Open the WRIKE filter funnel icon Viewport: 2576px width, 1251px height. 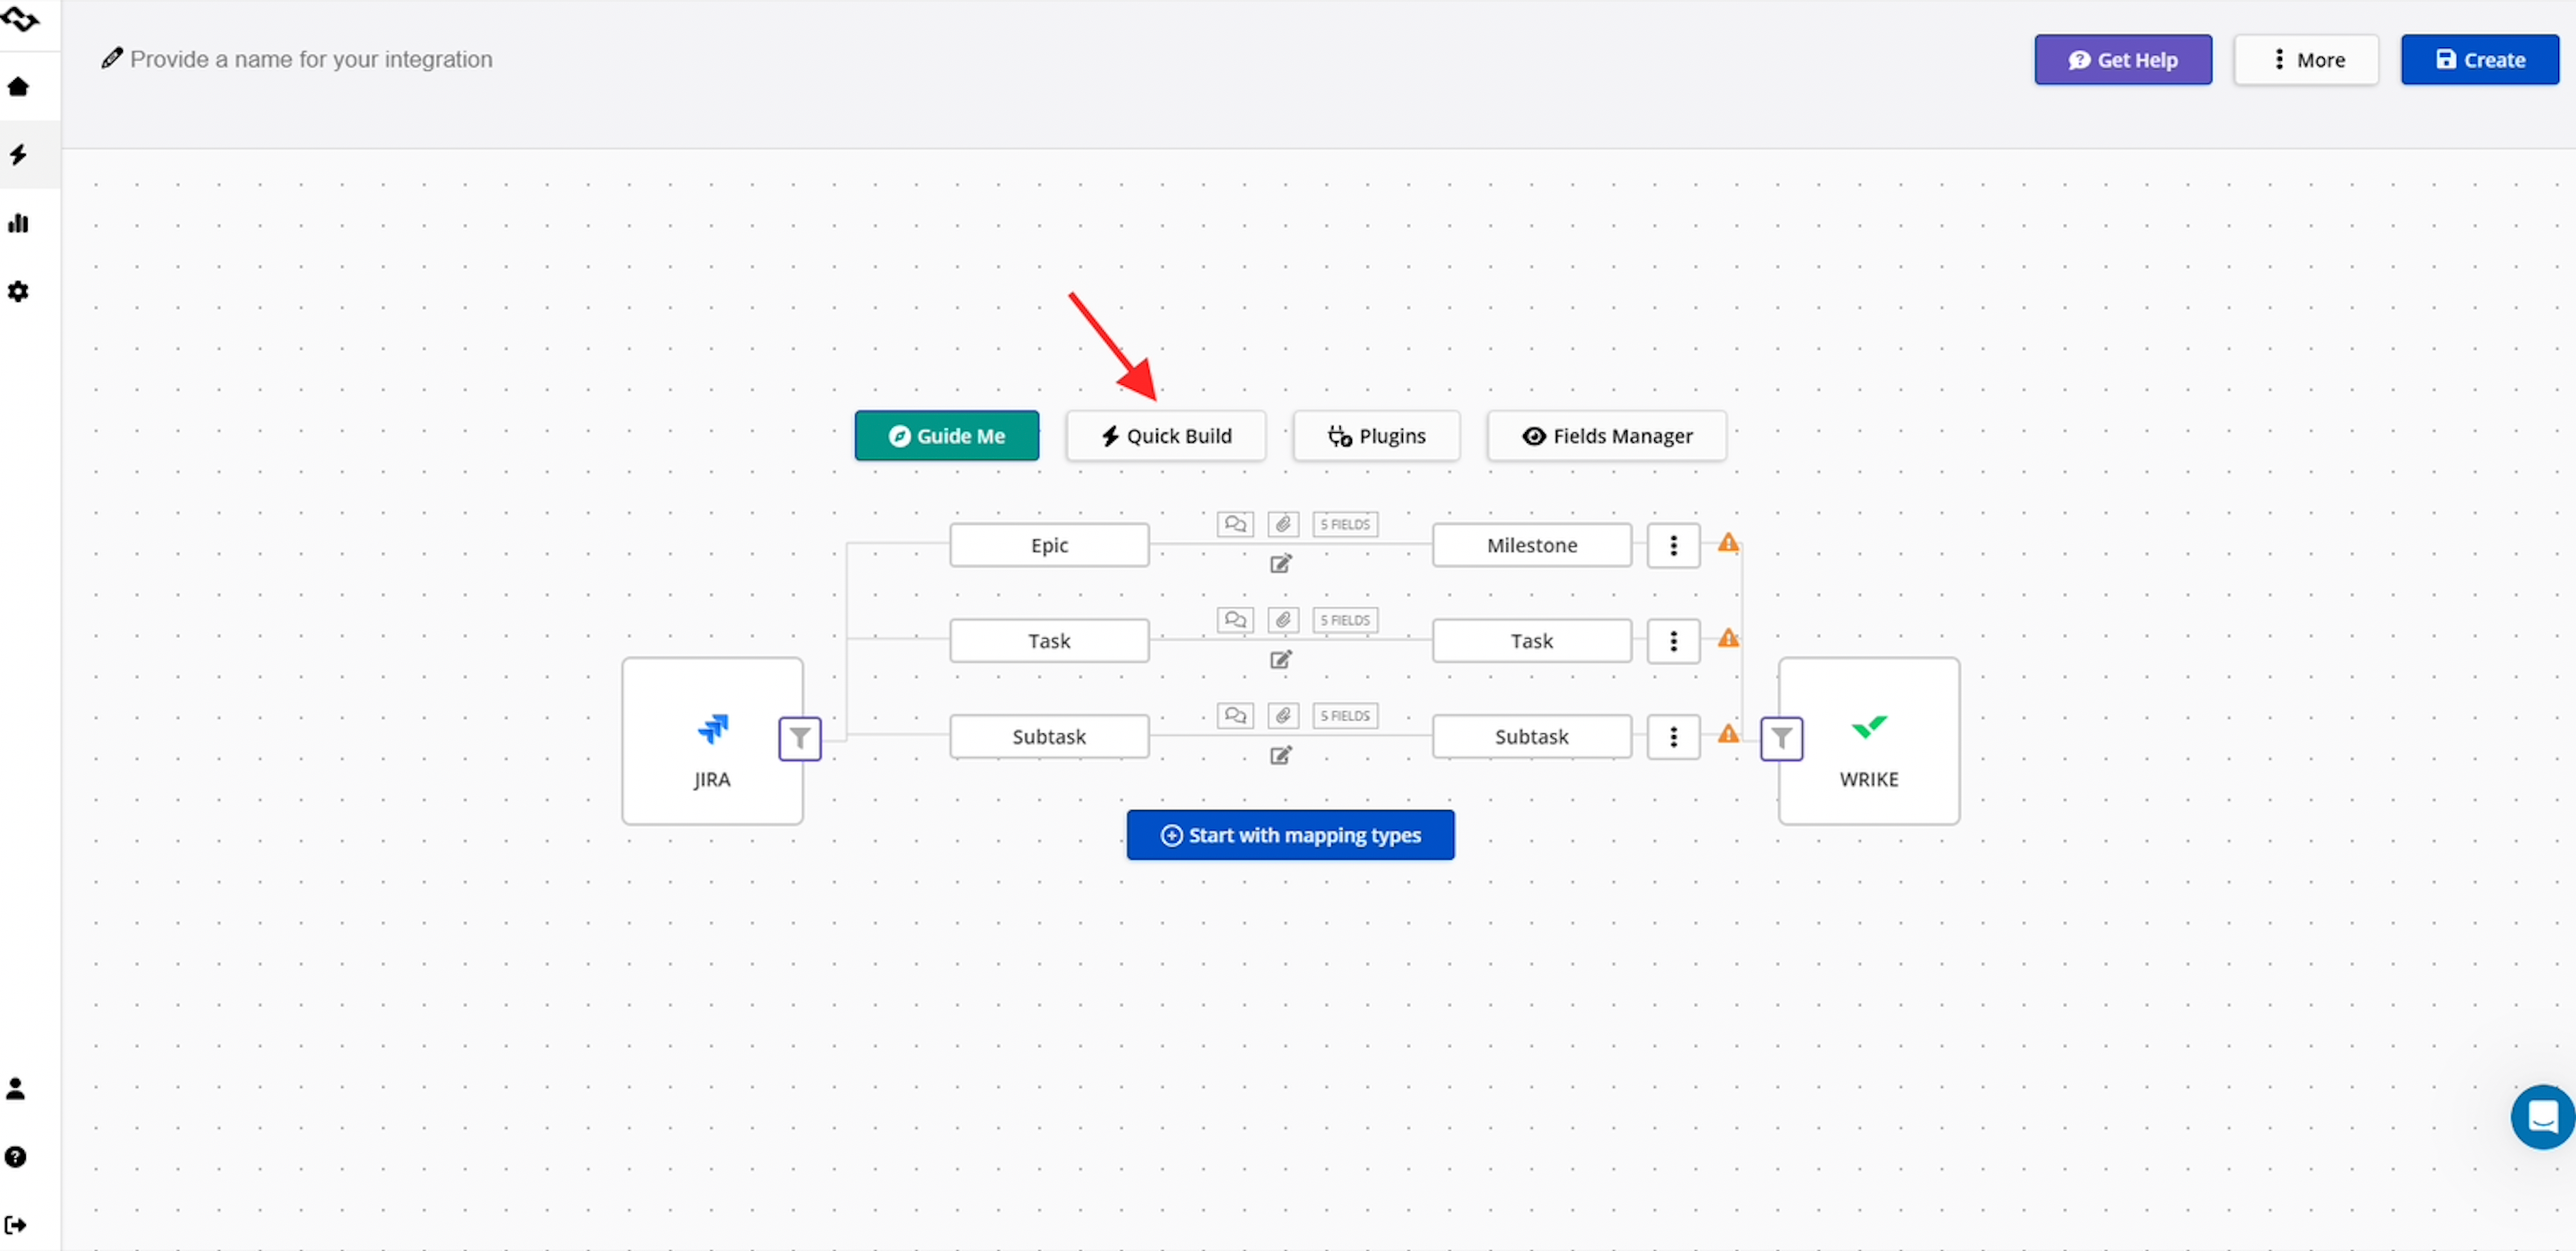pos(1781,738)
